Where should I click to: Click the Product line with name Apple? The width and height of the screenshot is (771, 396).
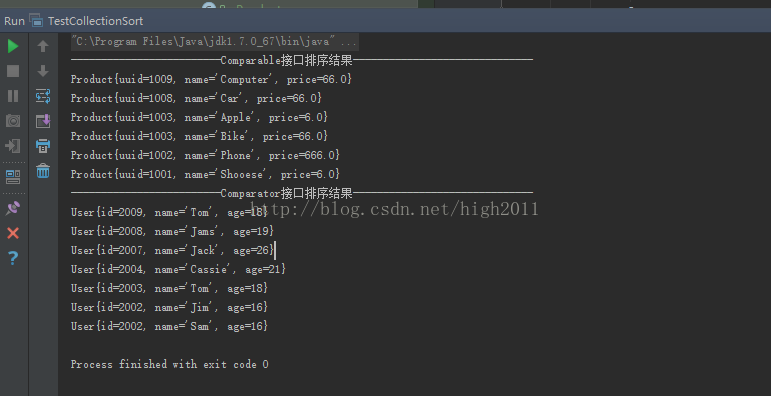199,117
